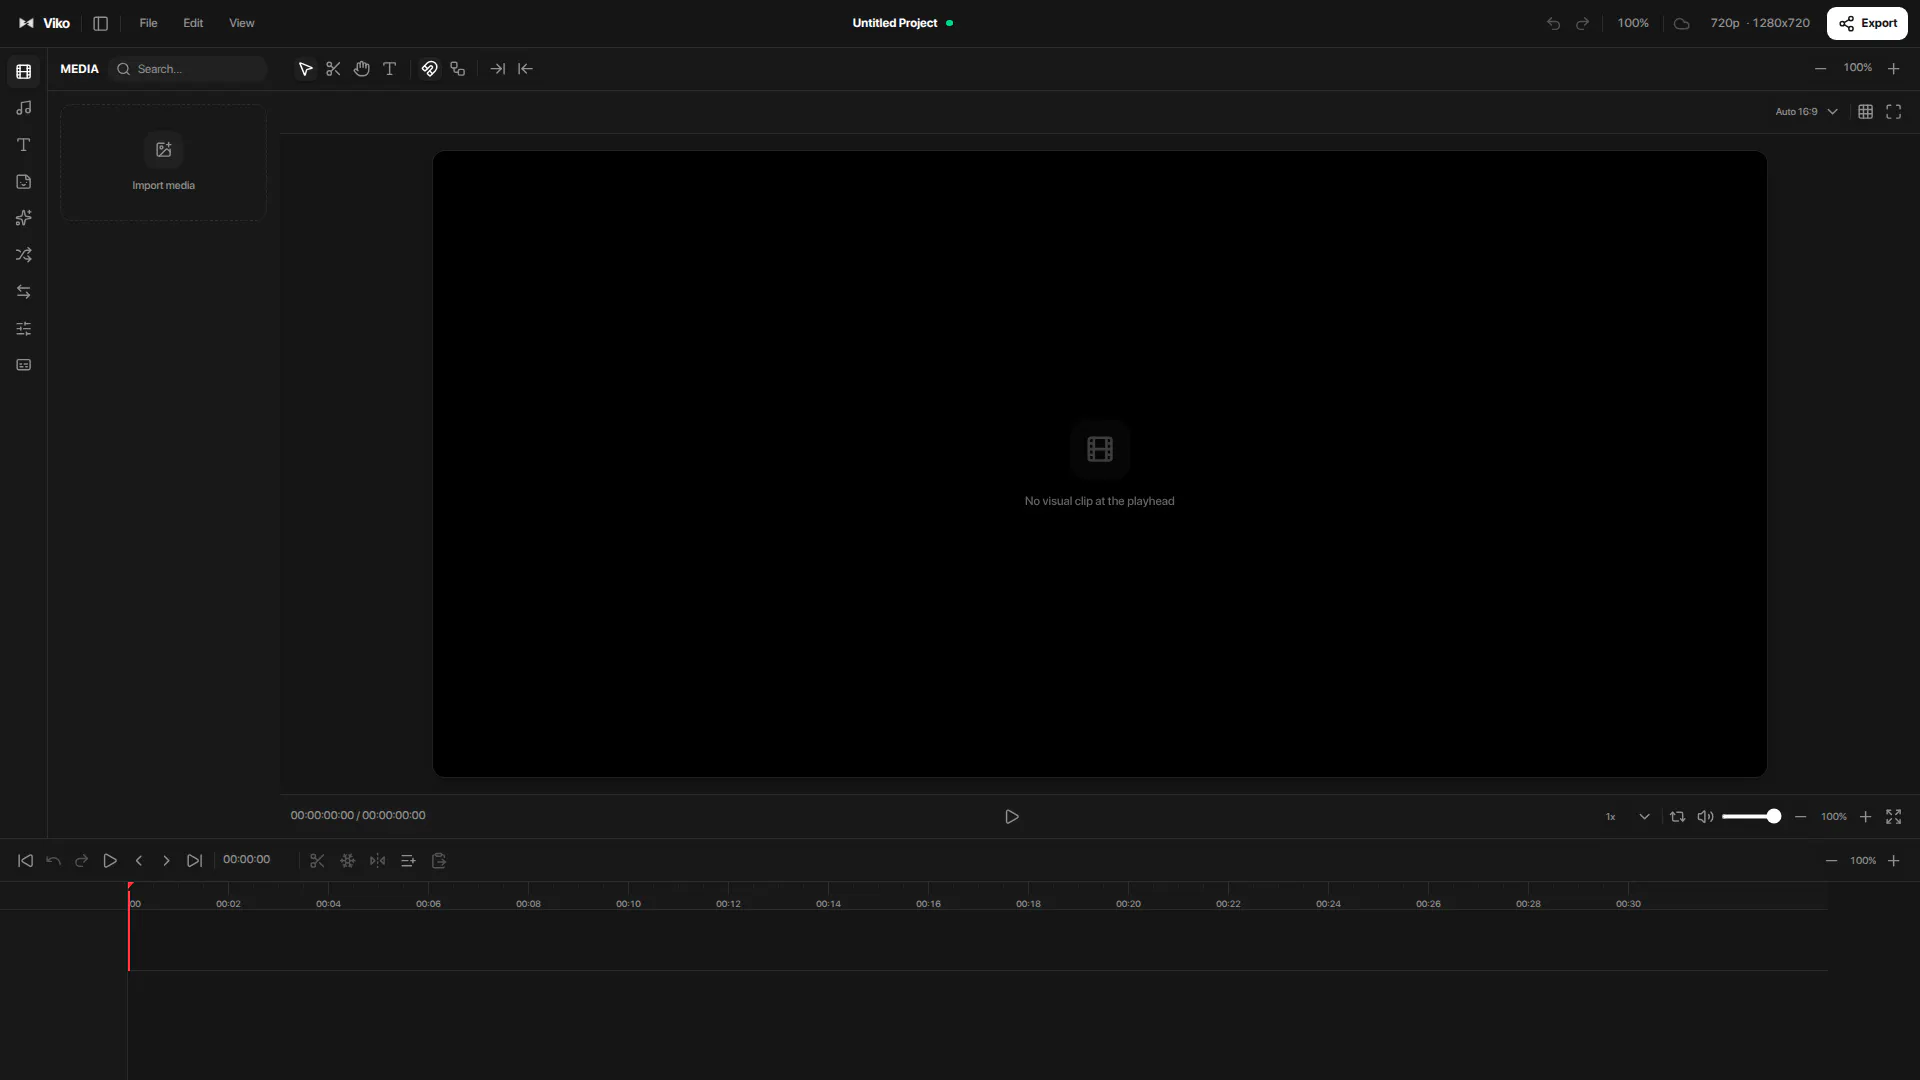Click the add track list-plus icon
Screen dimensions: 1920x1080
[408, 861]
